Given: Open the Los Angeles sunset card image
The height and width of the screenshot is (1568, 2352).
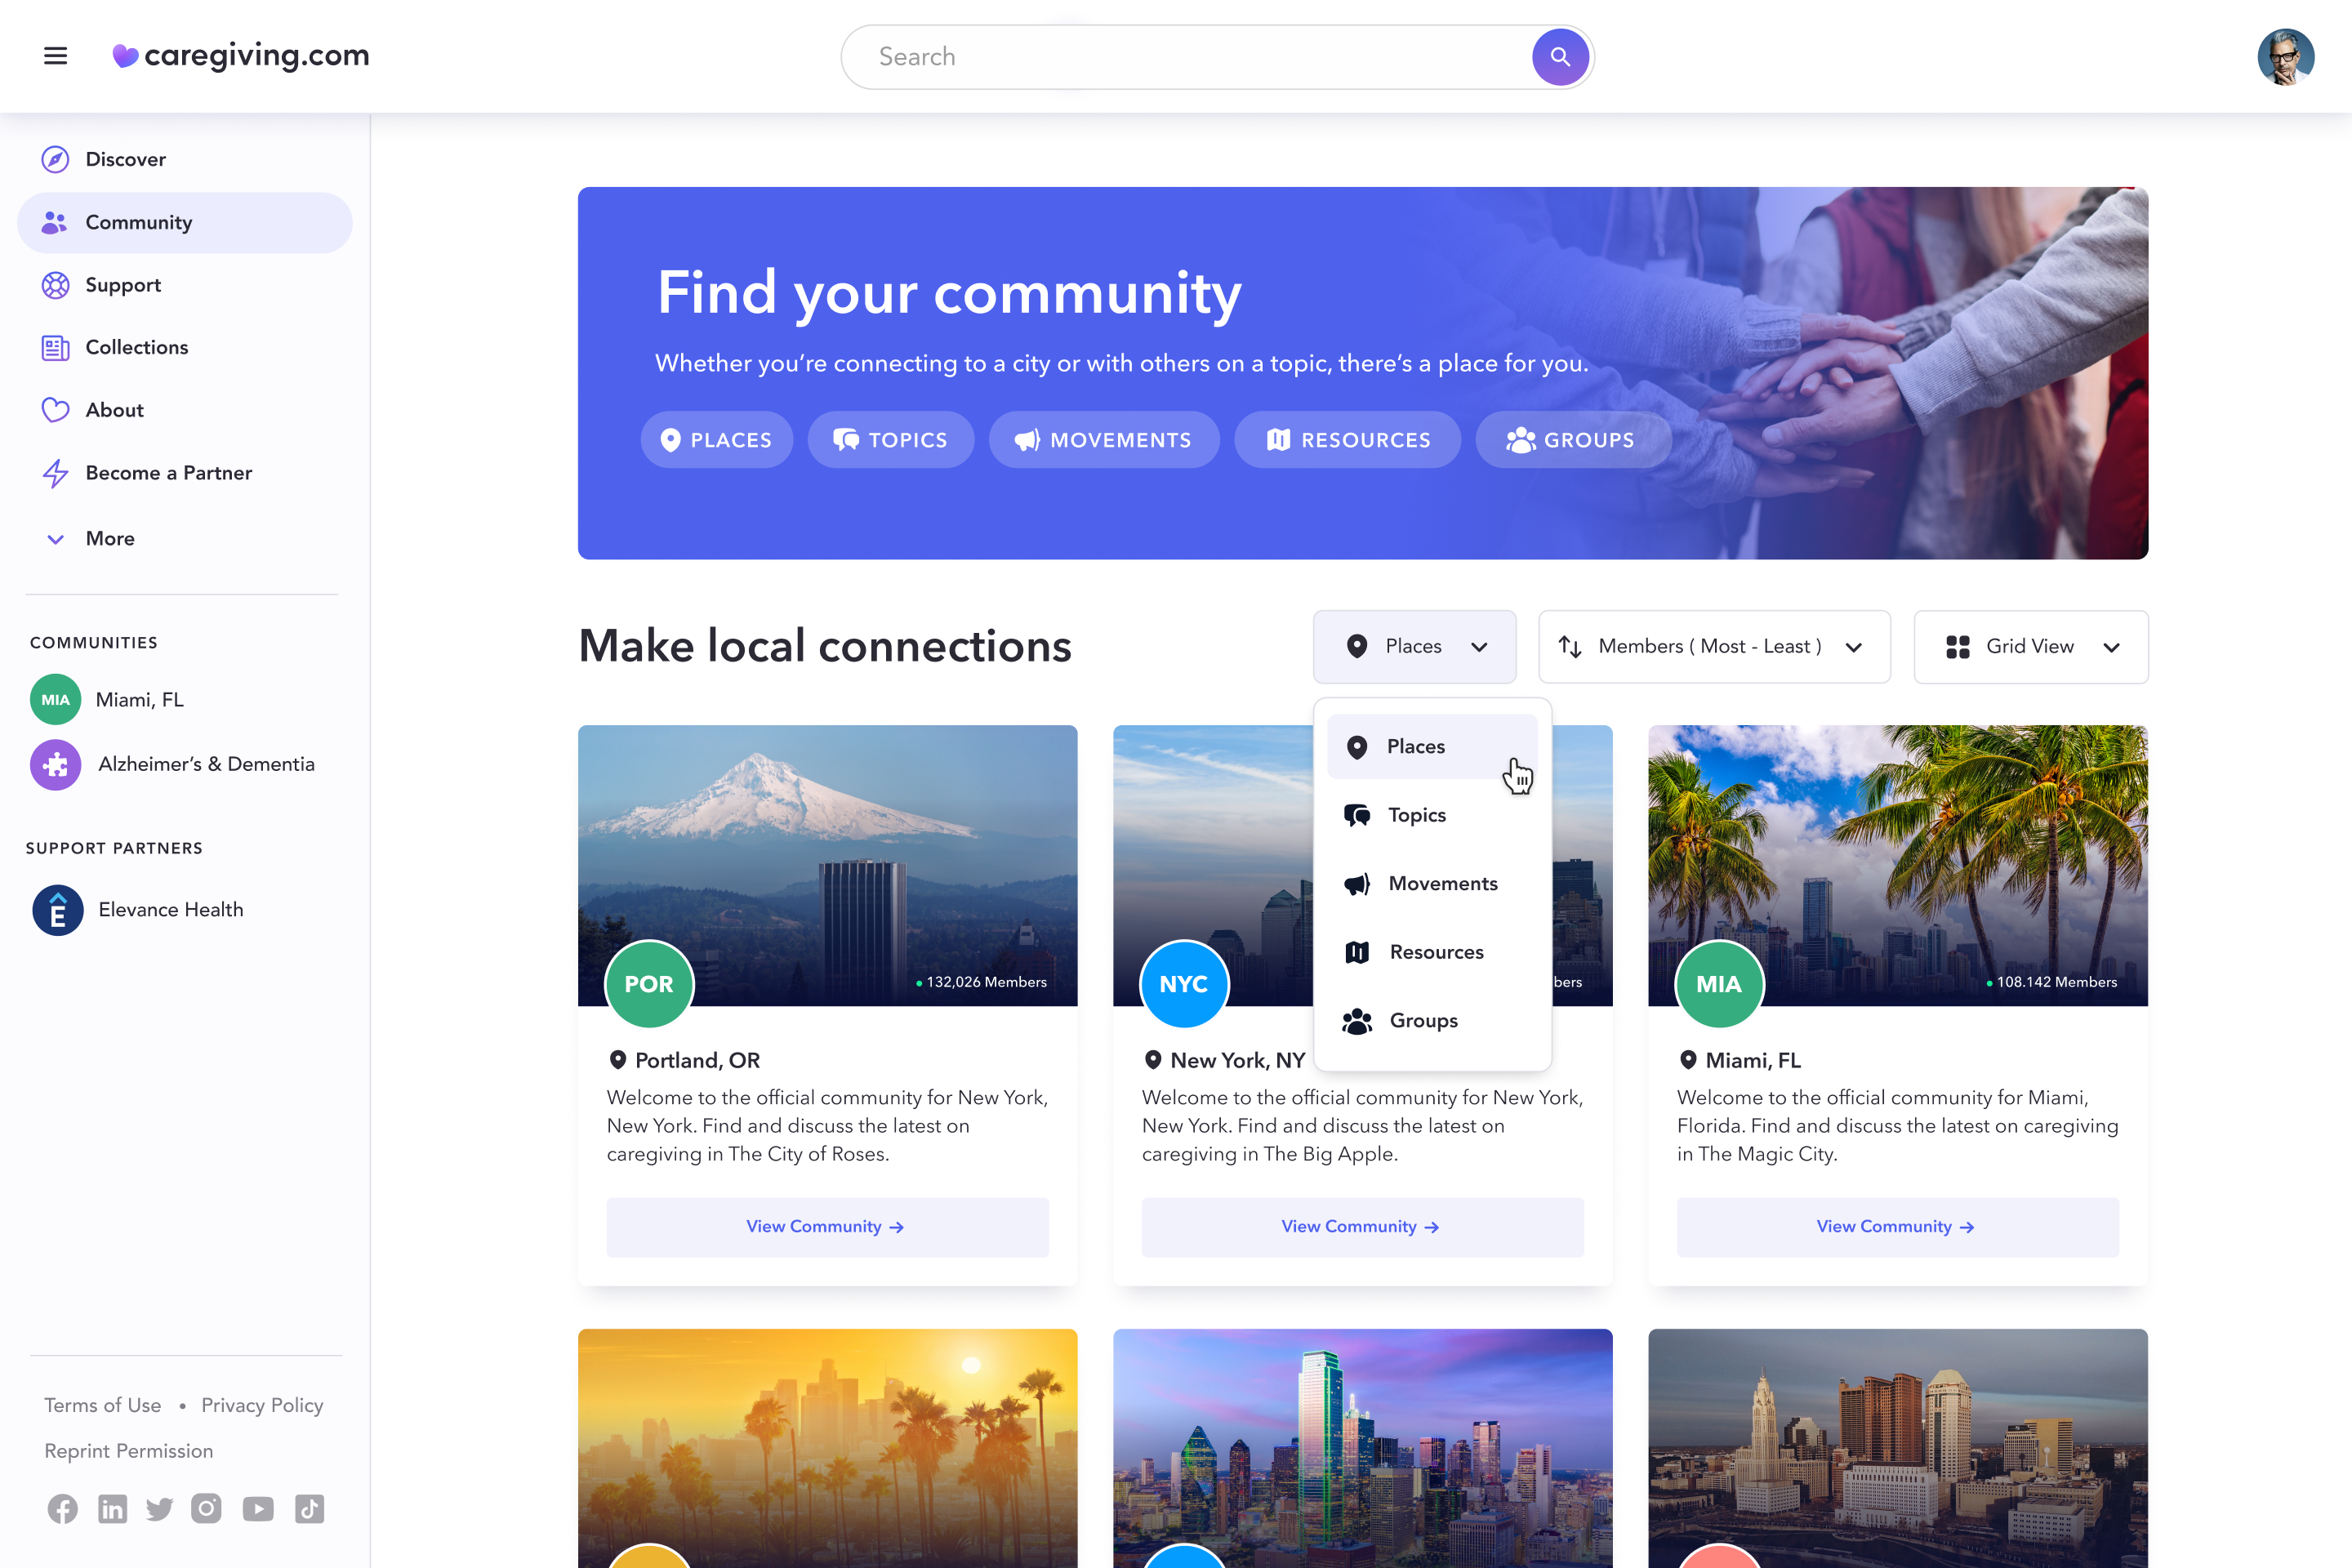Looking at the screenshot, I should tap(827, 1448).
